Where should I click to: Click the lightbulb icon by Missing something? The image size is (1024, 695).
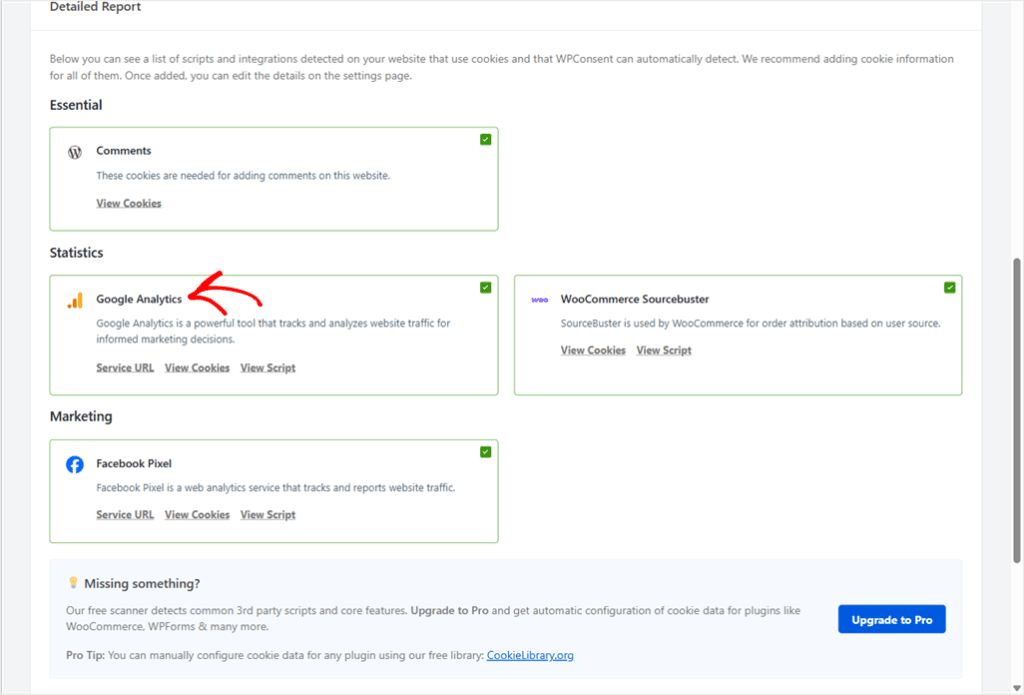(x=73, y=582)
